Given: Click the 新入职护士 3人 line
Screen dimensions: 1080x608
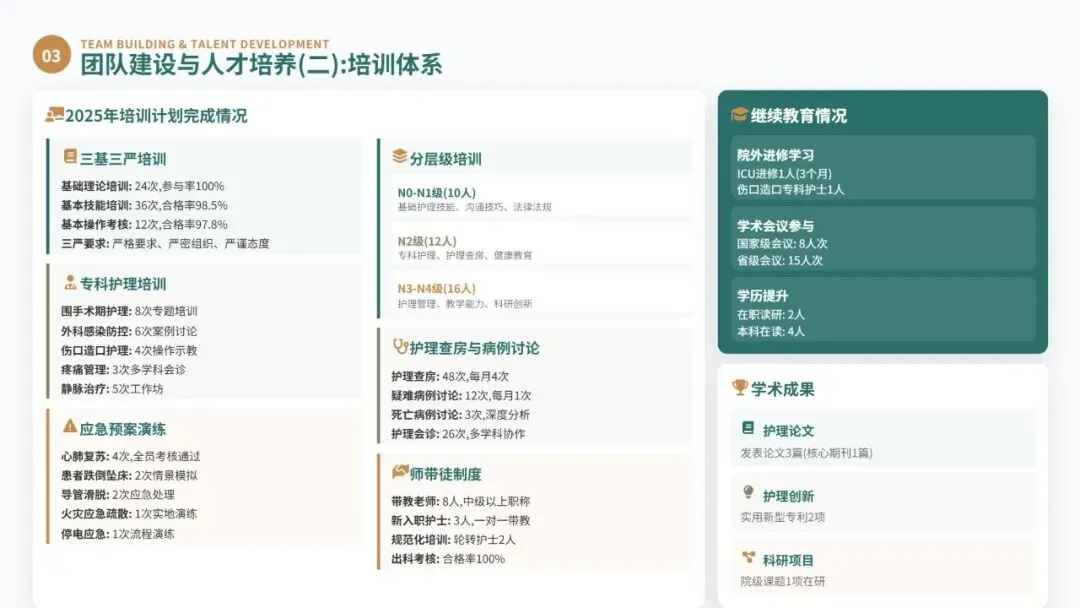Looking at the screenshot, I should point(461,521).
